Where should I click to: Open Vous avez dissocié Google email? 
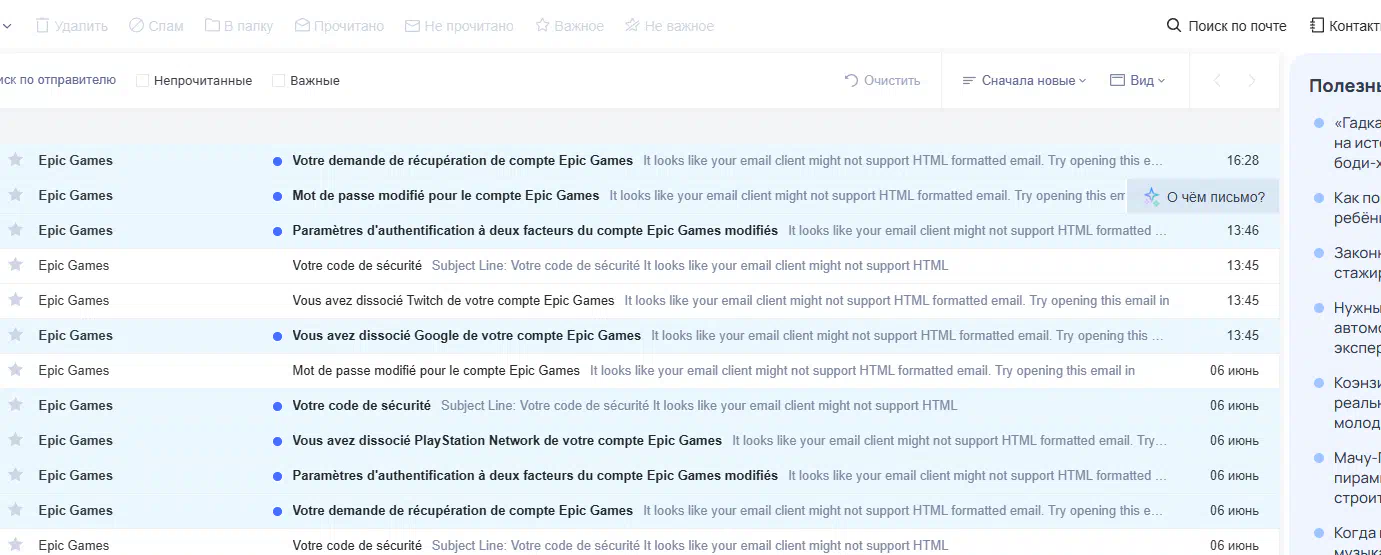coord(639,335)
